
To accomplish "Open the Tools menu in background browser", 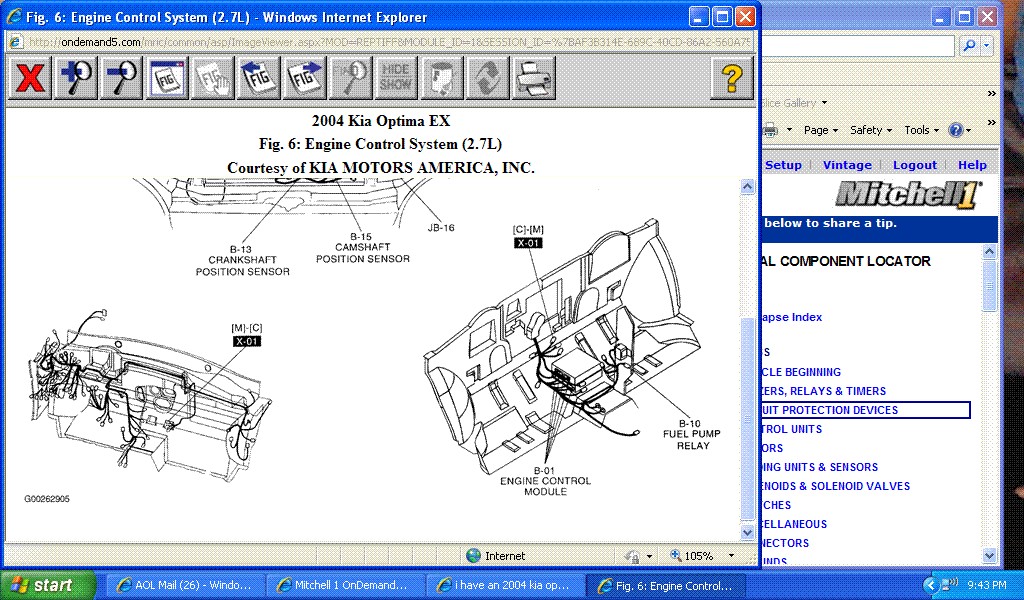I will (921, 130).
